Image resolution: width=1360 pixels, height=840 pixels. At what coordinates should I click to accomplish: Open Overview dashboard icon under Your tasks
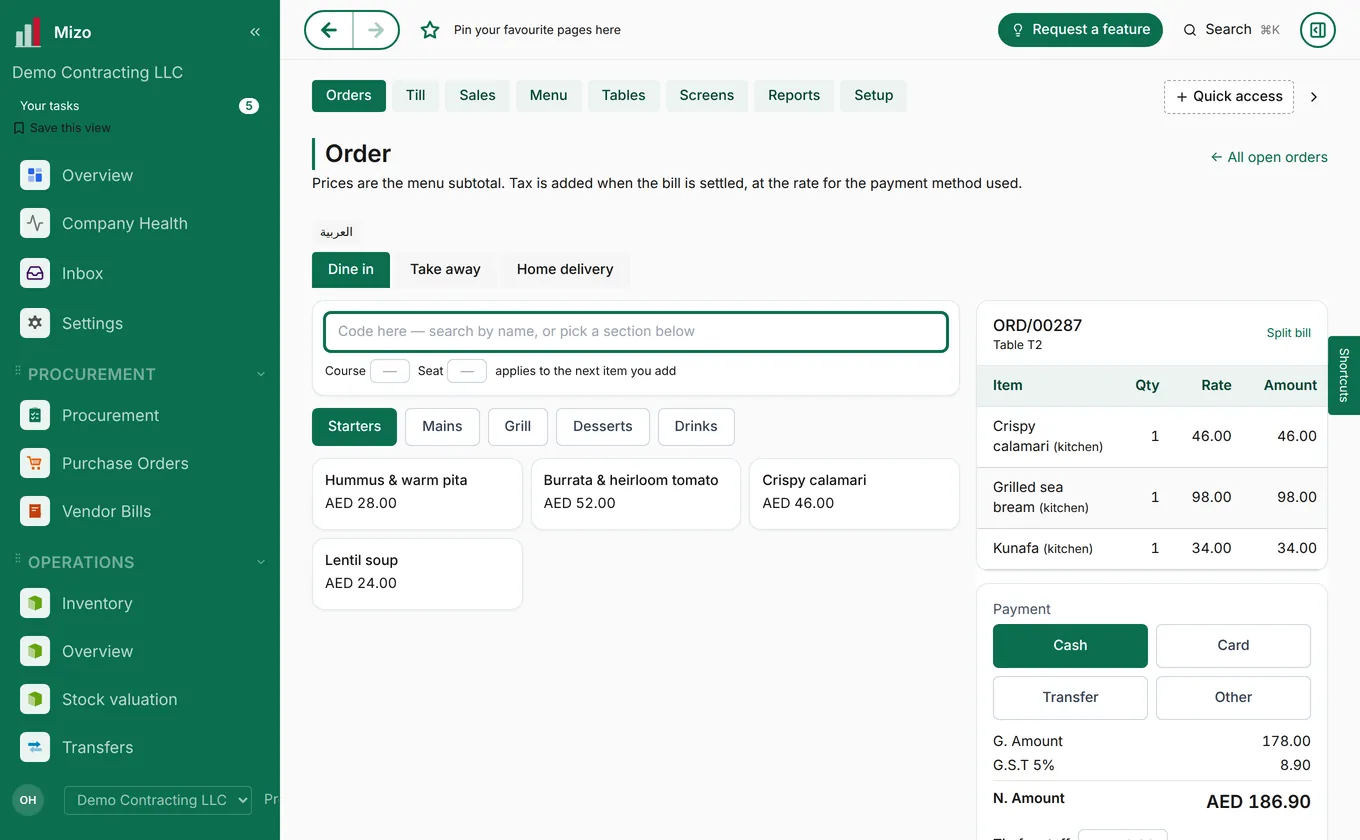pos(35,175)
